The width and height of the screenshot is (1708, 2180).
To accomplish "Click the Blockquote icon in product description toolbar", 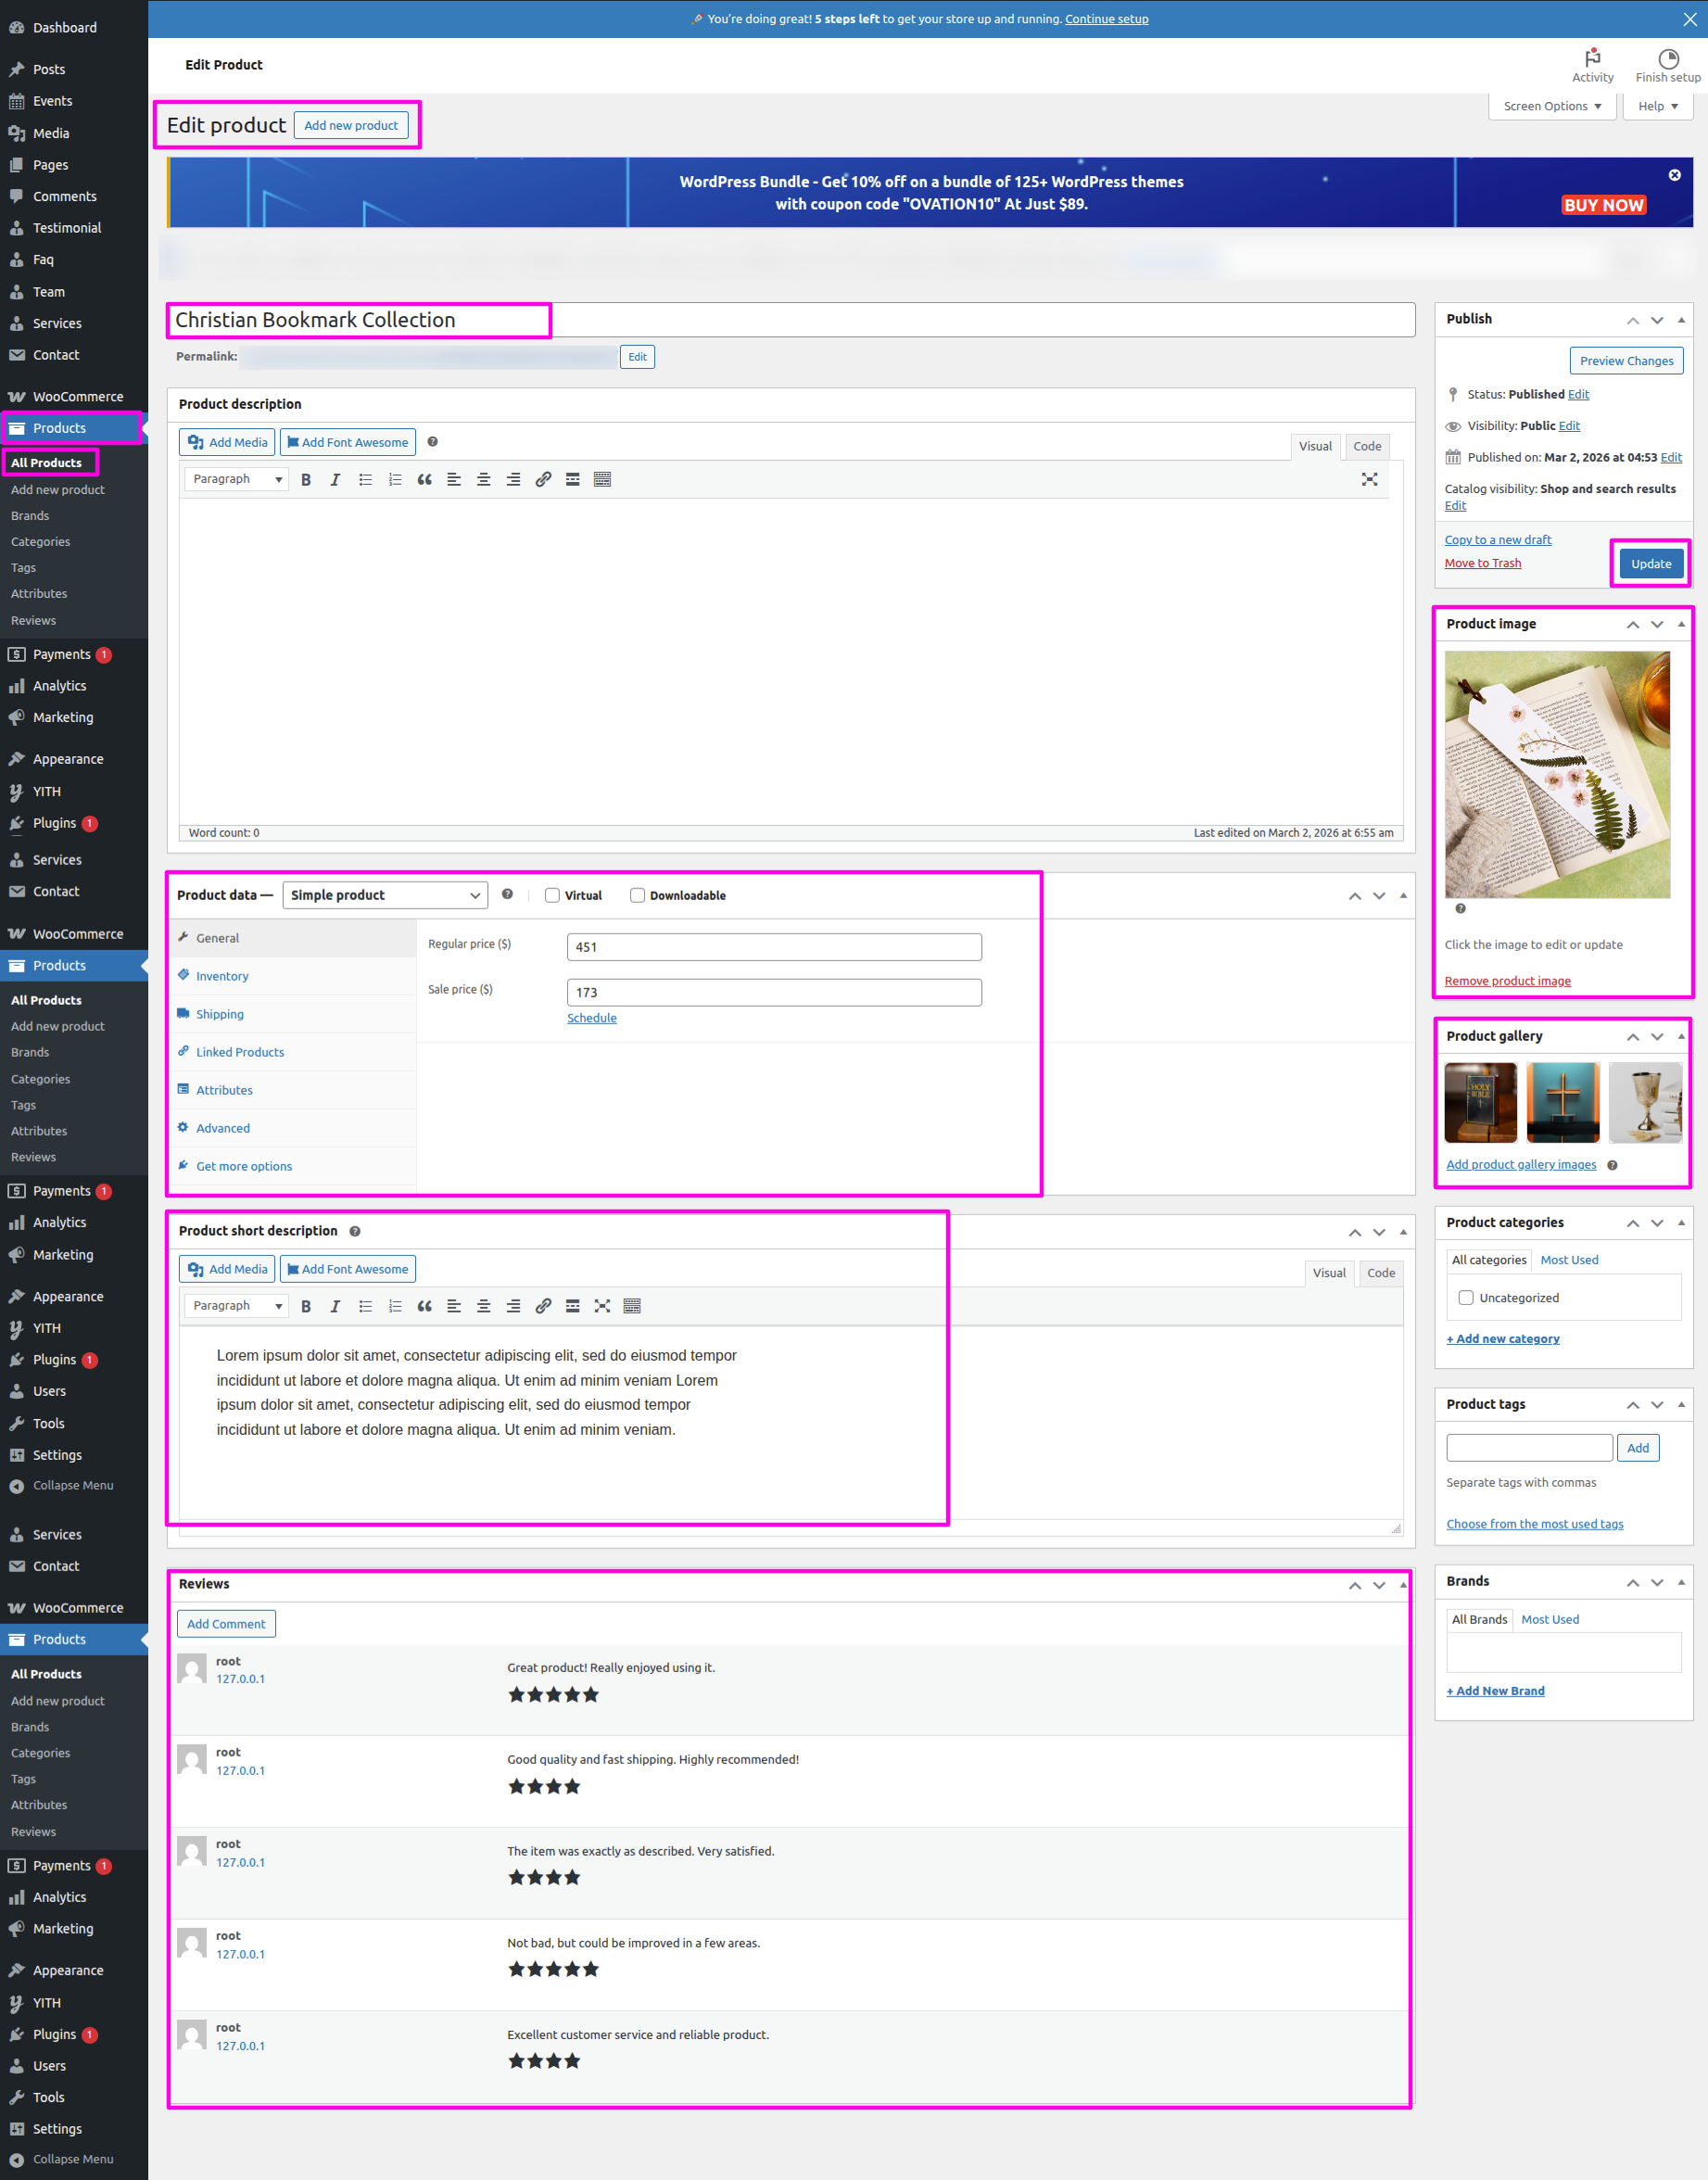I will (x=424, y=480).
